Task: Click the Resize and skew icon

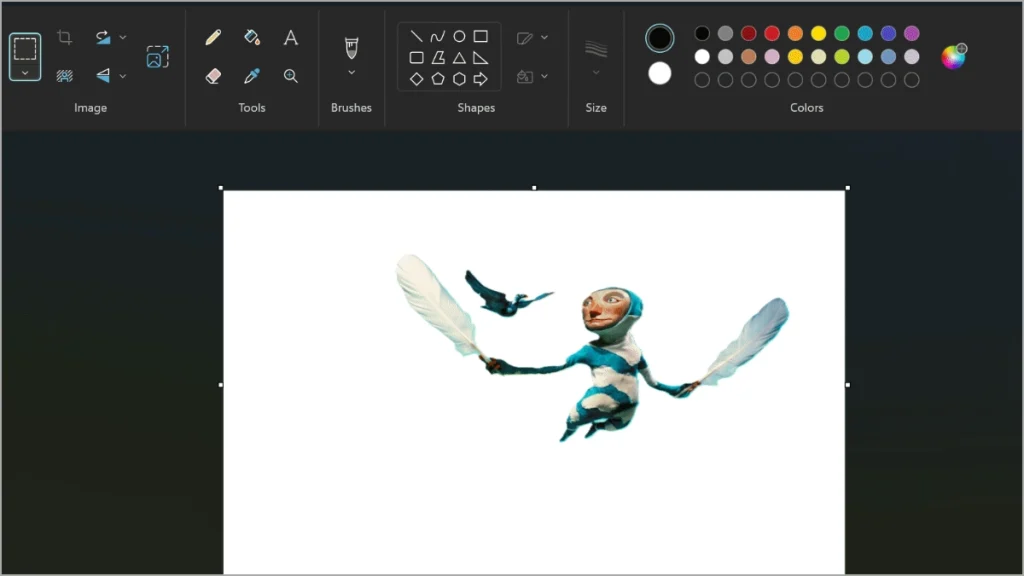Action: [x=157, y=57]
